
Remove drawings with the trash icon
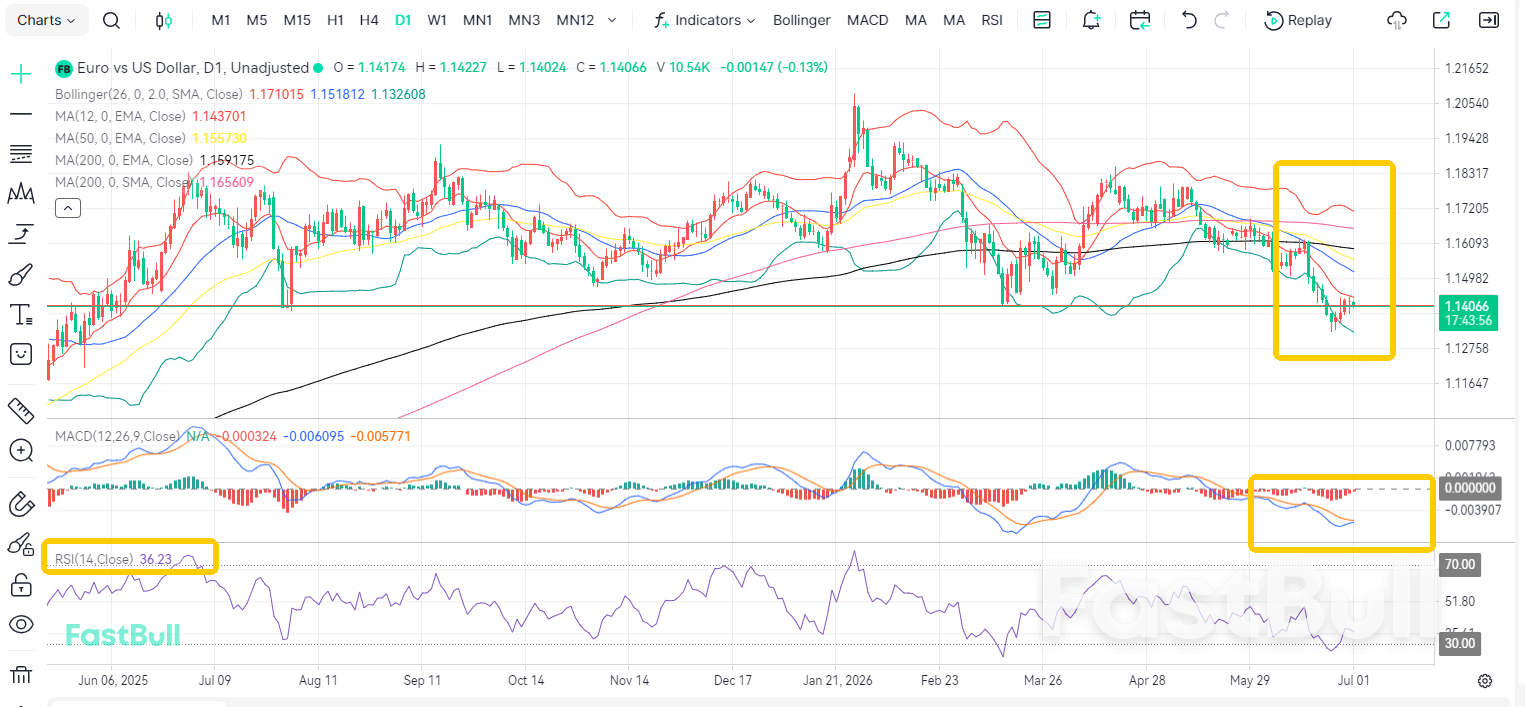(x=21, y=676)
